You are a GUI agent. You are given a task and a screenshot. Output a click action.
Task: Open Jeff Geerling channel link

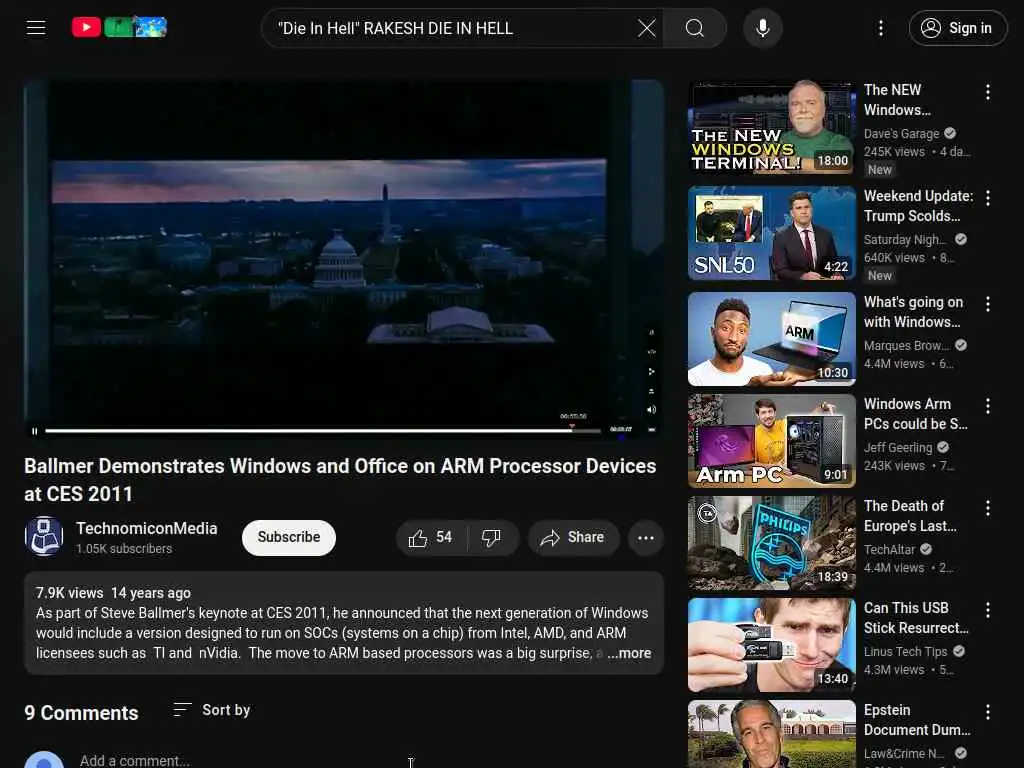click(898, 447)
